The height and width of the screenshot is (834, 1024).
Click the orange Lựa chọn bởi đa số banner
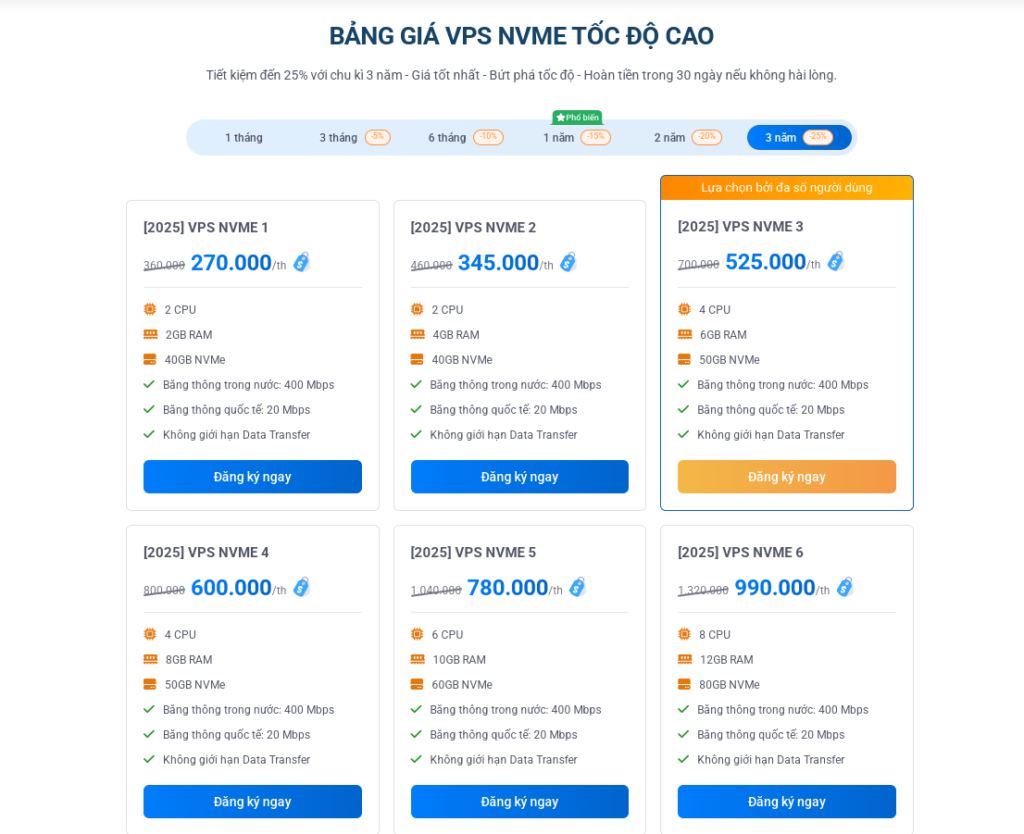click(786, 187)
